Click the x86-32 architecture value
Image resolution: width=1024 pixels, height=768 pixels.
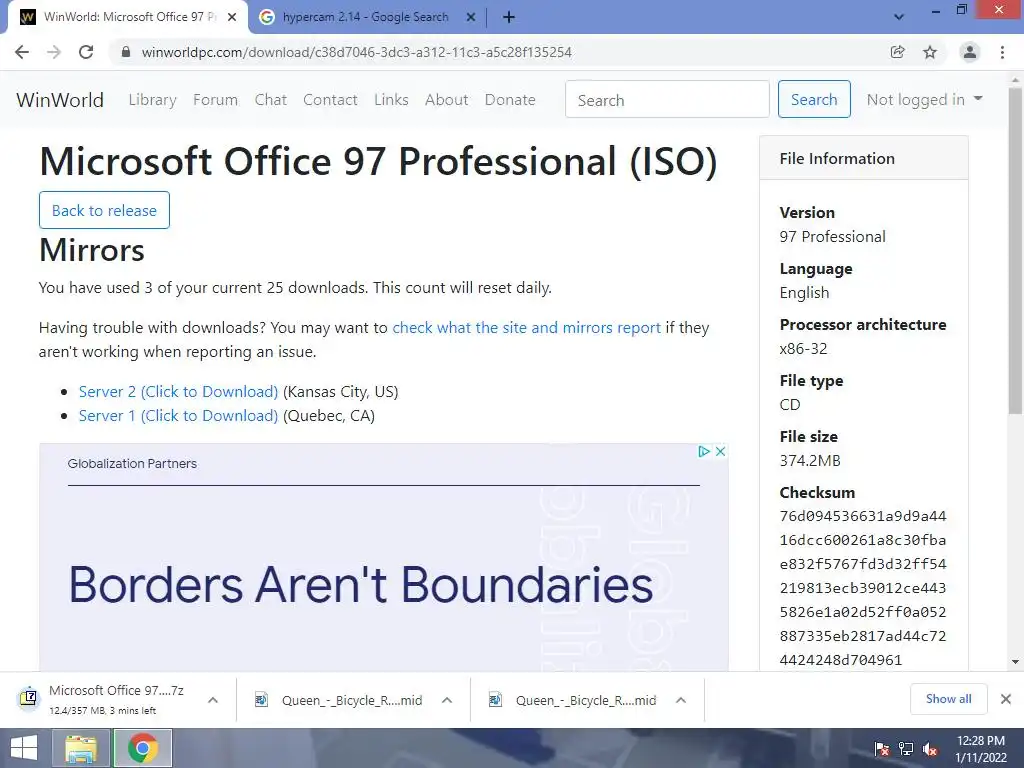[x=803, y=349]
